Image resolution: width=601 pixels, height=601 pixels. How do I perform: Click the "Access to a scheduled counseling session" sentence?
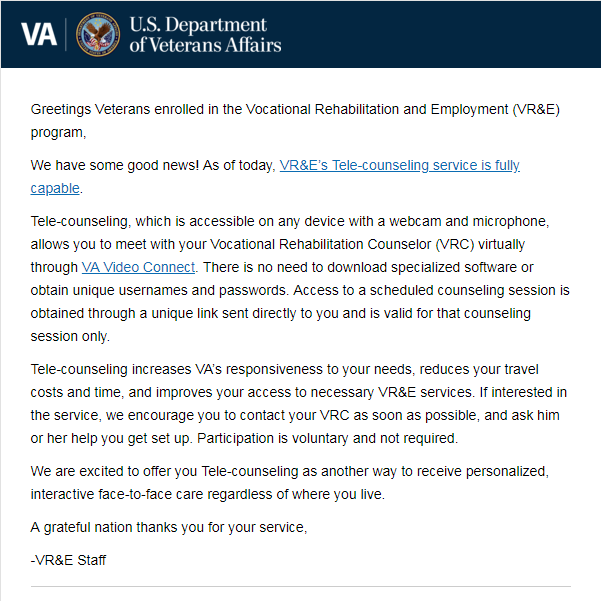pos(300,313)
